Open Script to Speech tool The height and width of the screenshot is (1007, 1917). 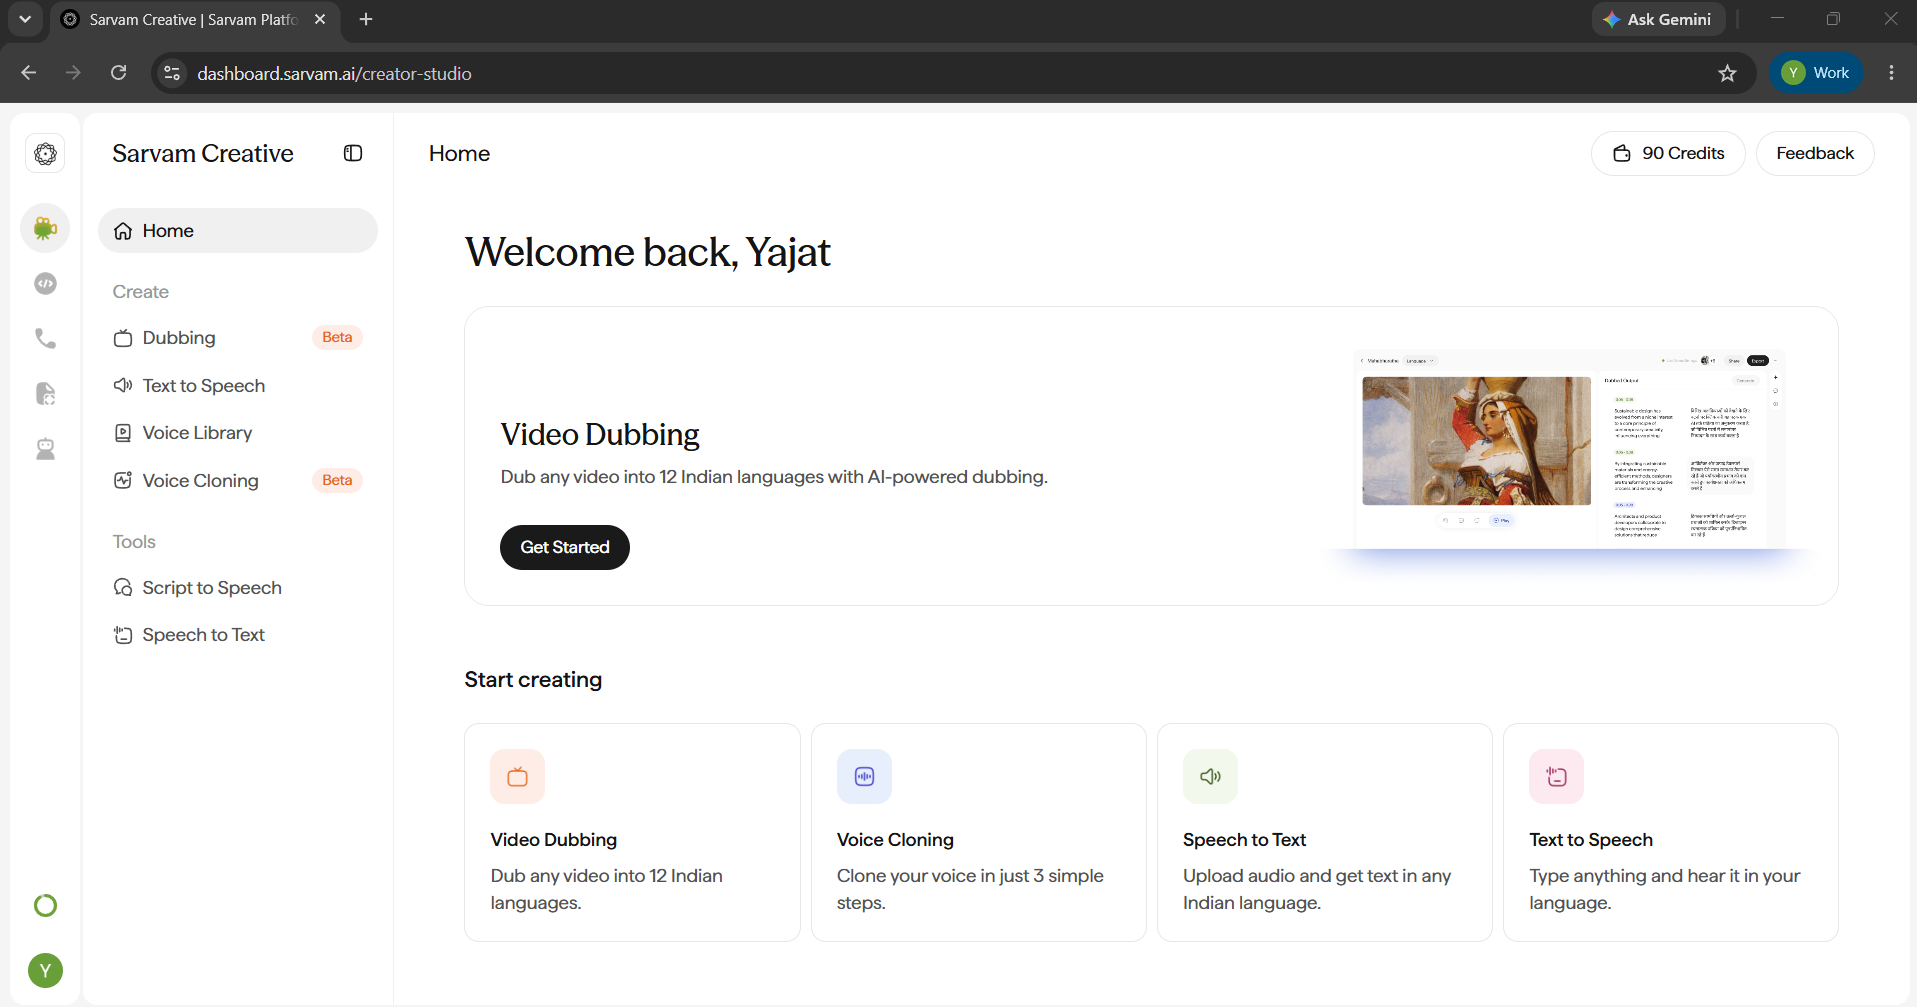(238, 588)
